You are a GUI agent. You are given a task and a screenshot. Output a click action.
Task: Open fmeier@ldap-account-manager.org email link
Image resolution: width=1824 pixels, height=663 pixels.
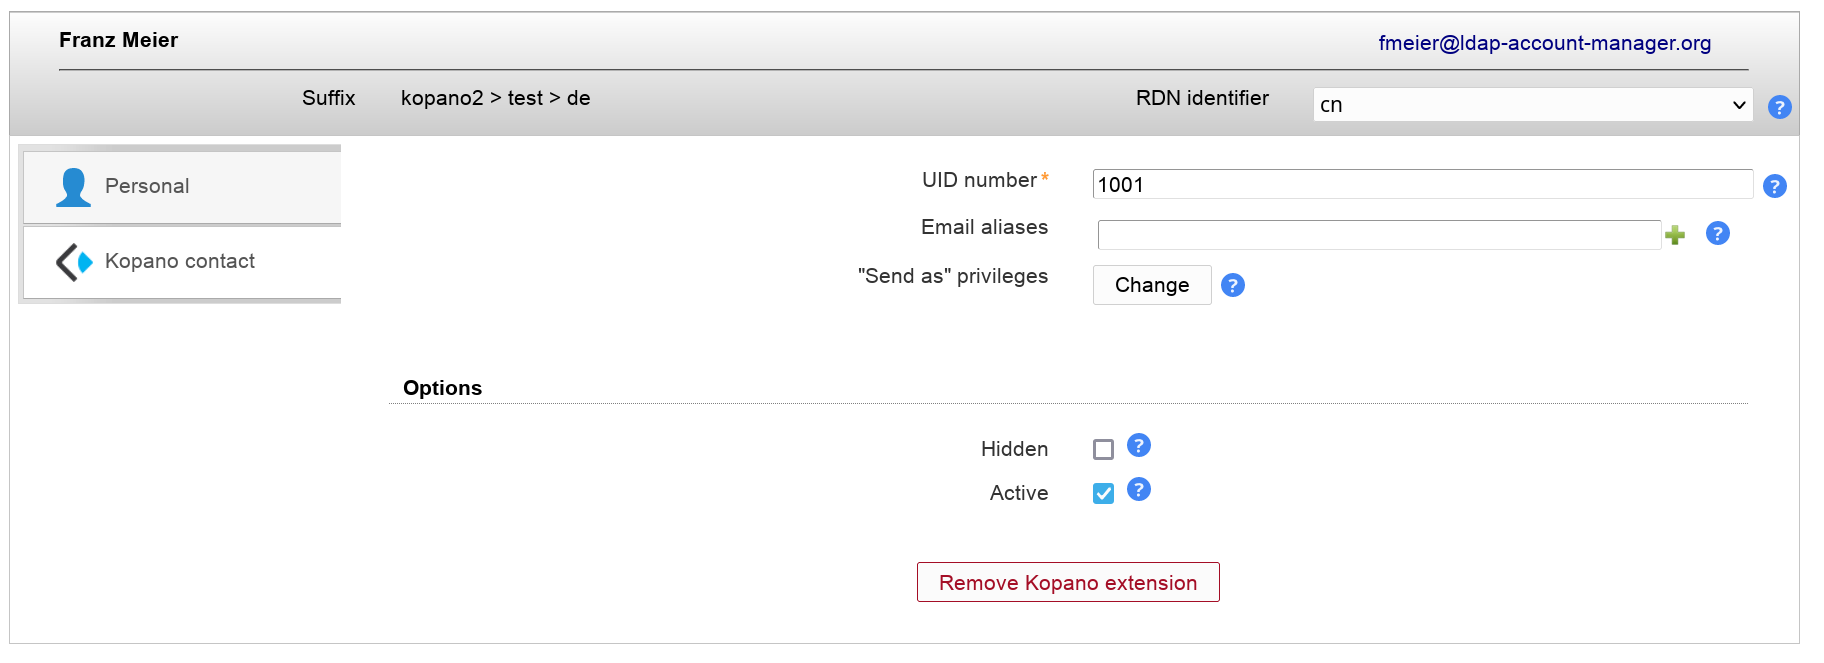1544,43
